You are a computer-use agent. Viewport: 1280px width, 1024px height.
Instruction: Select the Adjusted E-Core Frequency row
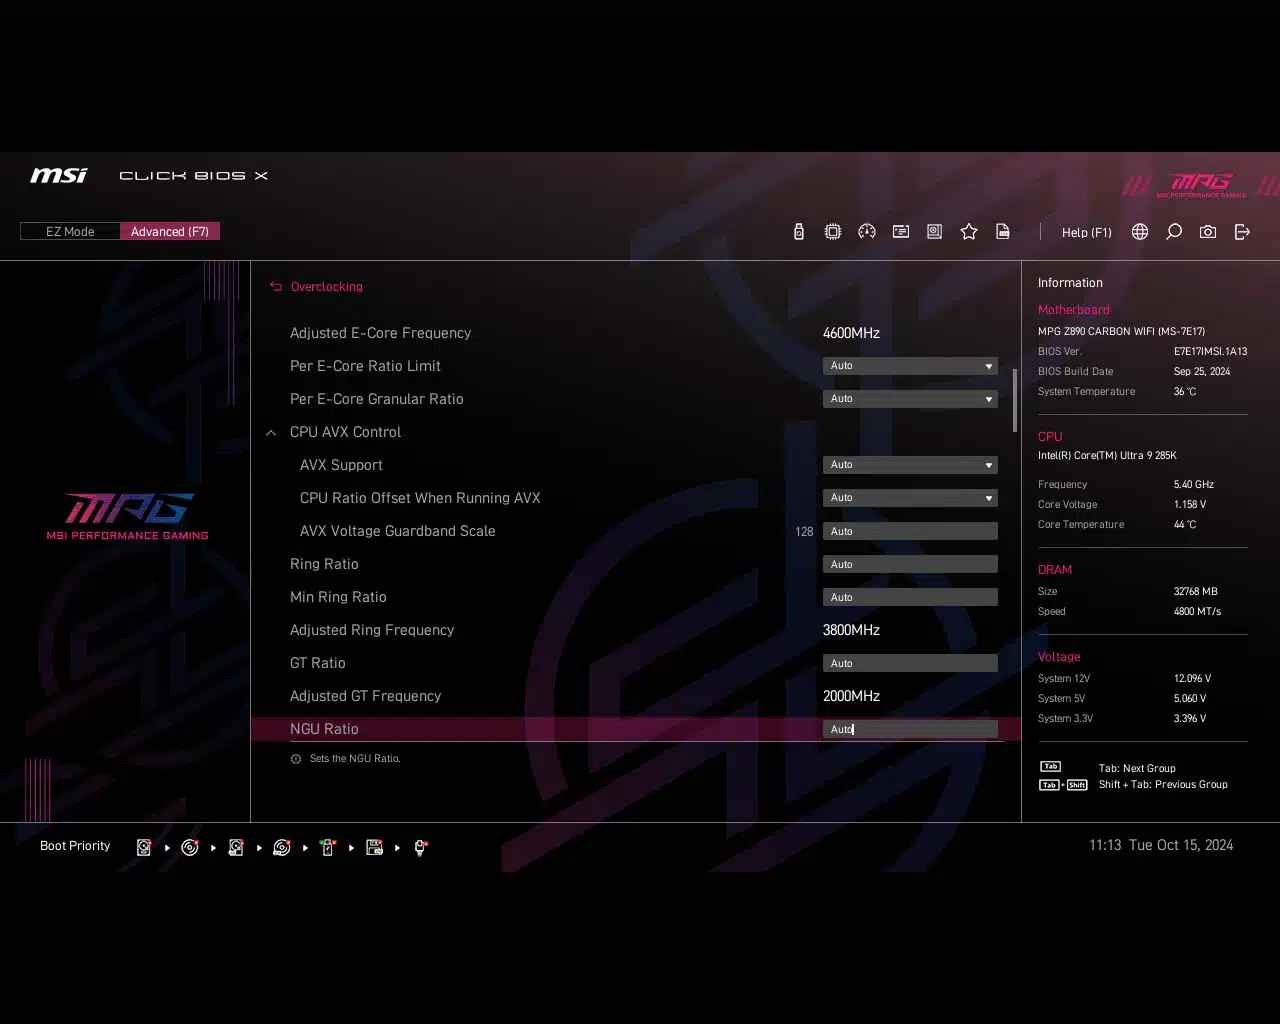click(635, 333)
